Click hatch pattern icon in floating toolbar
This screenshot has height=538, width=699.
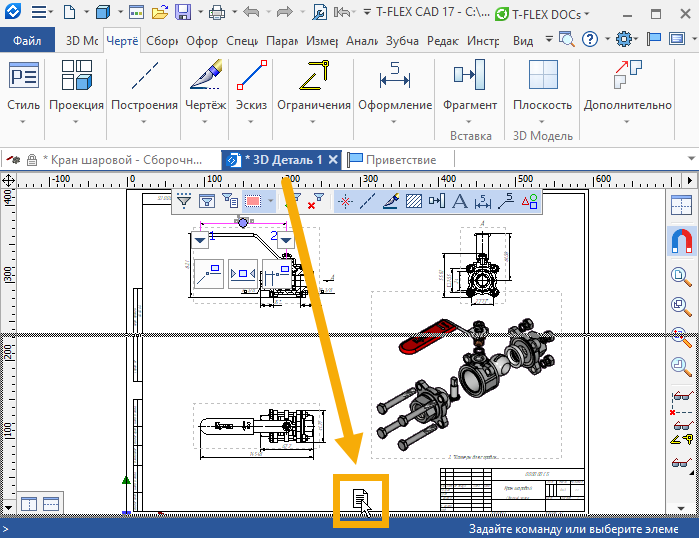click(x=414, y=201)
